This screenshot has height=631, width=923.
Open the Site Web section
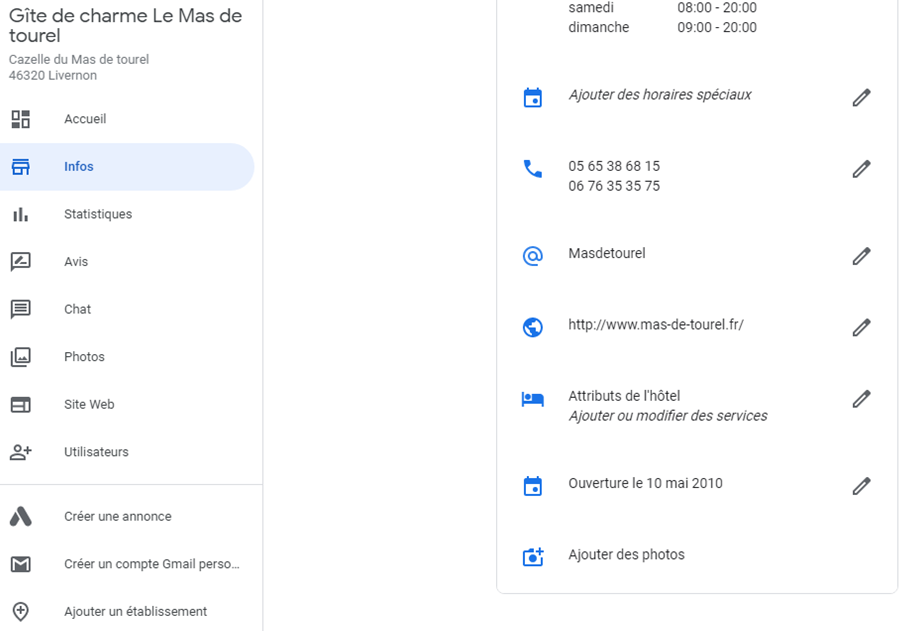click(127, 404)
